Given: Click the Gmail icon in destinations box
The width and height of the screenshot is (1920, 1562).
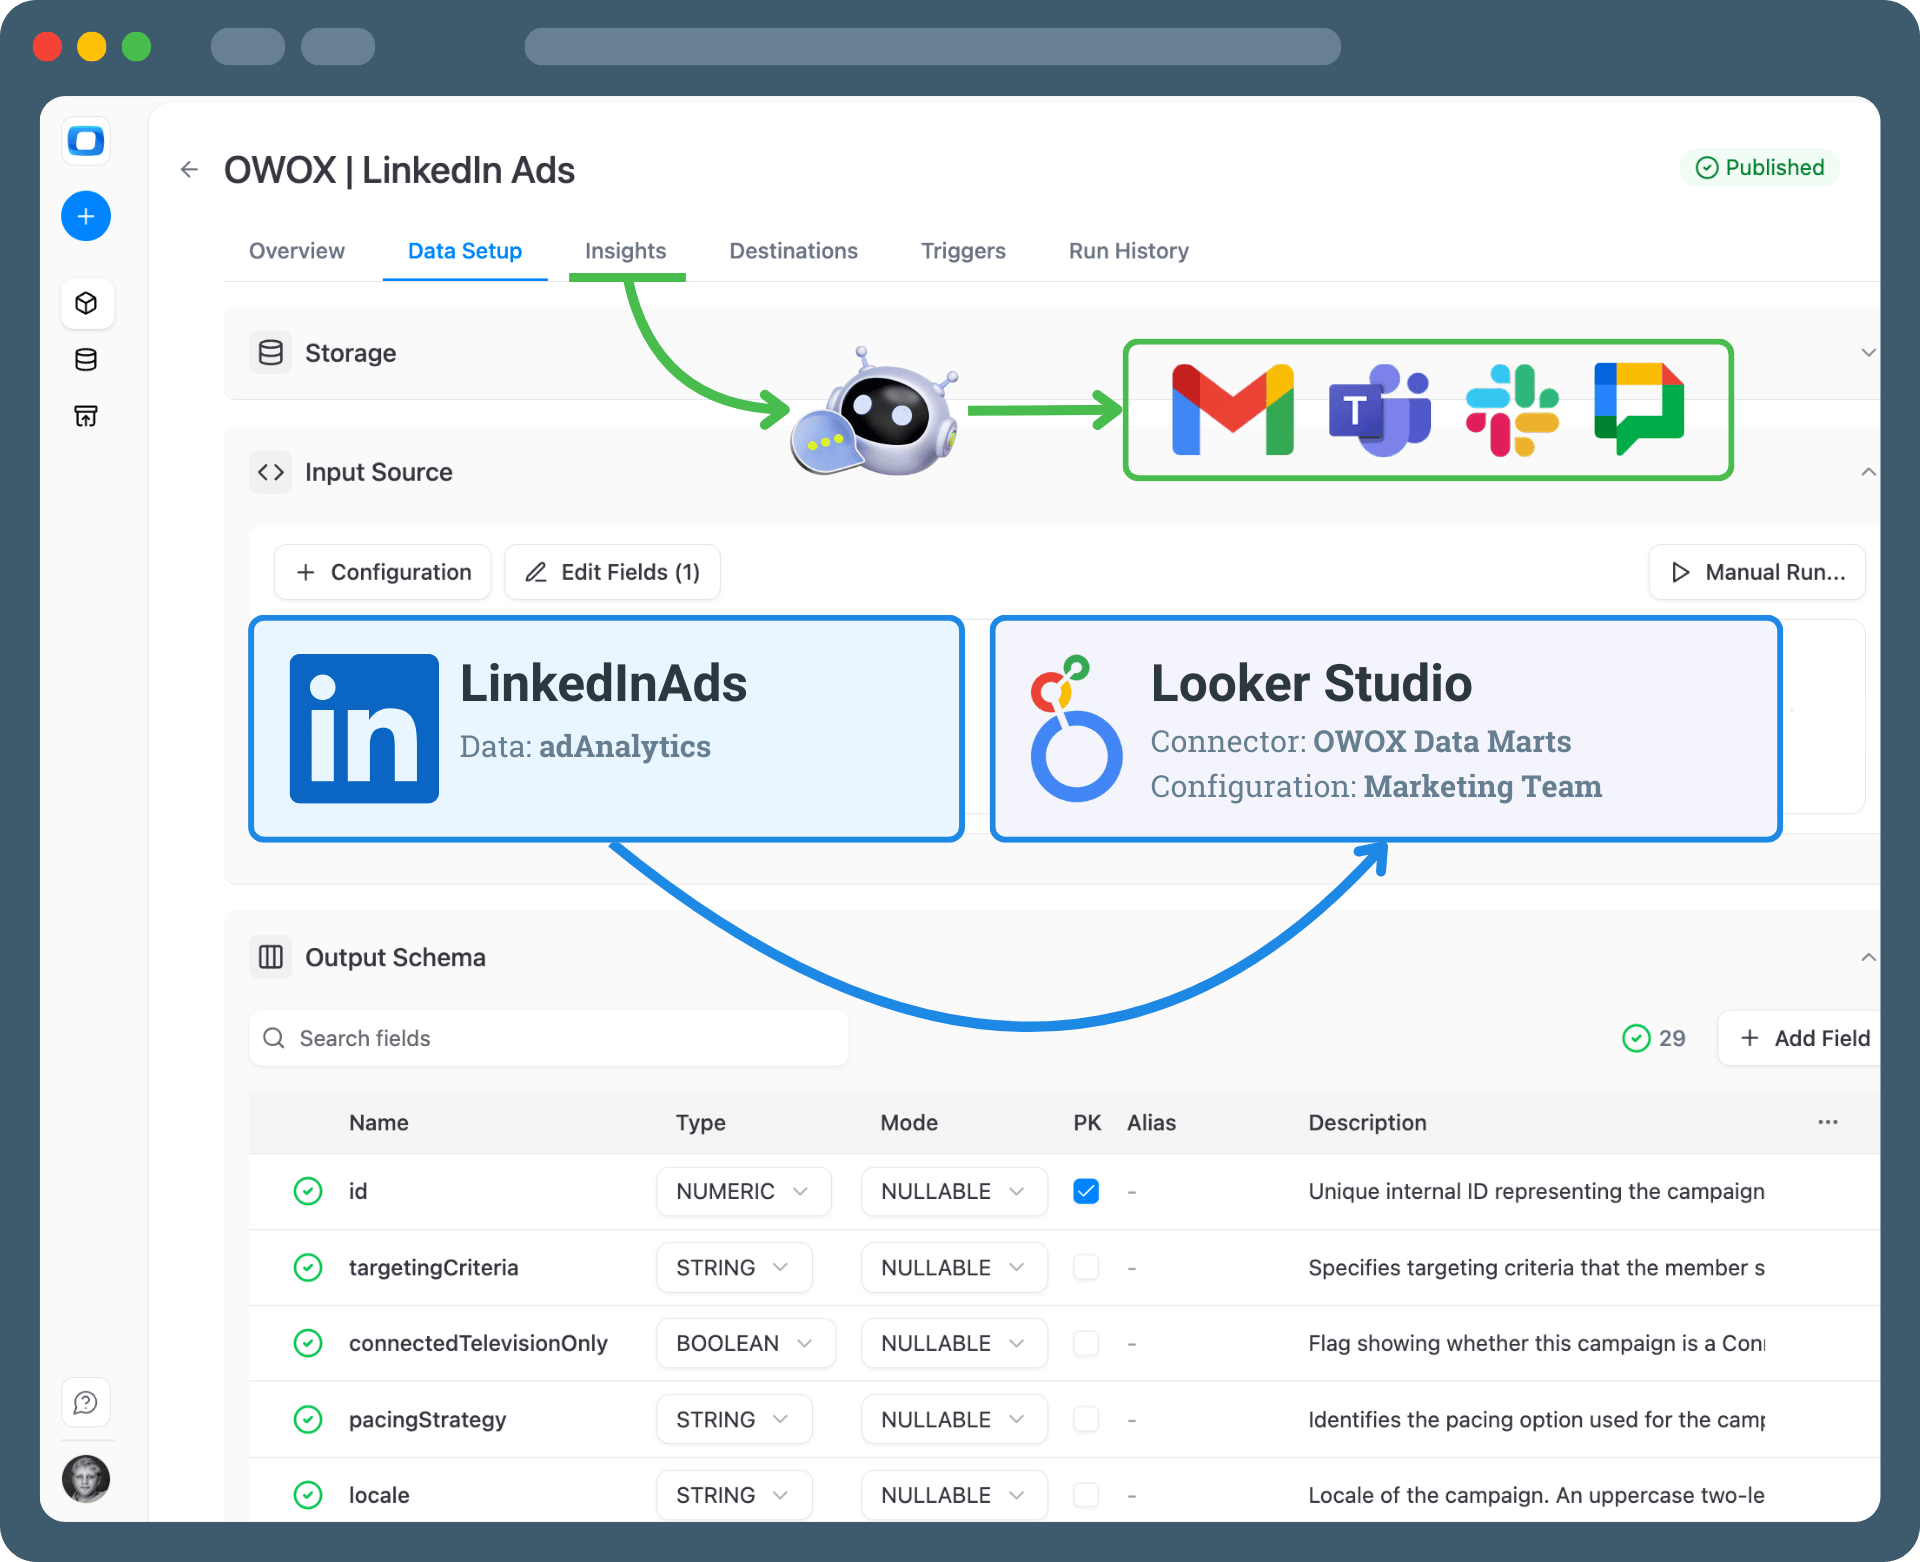Looking at the screenshot, I should pyautogui.click(x=1232, y=410).
